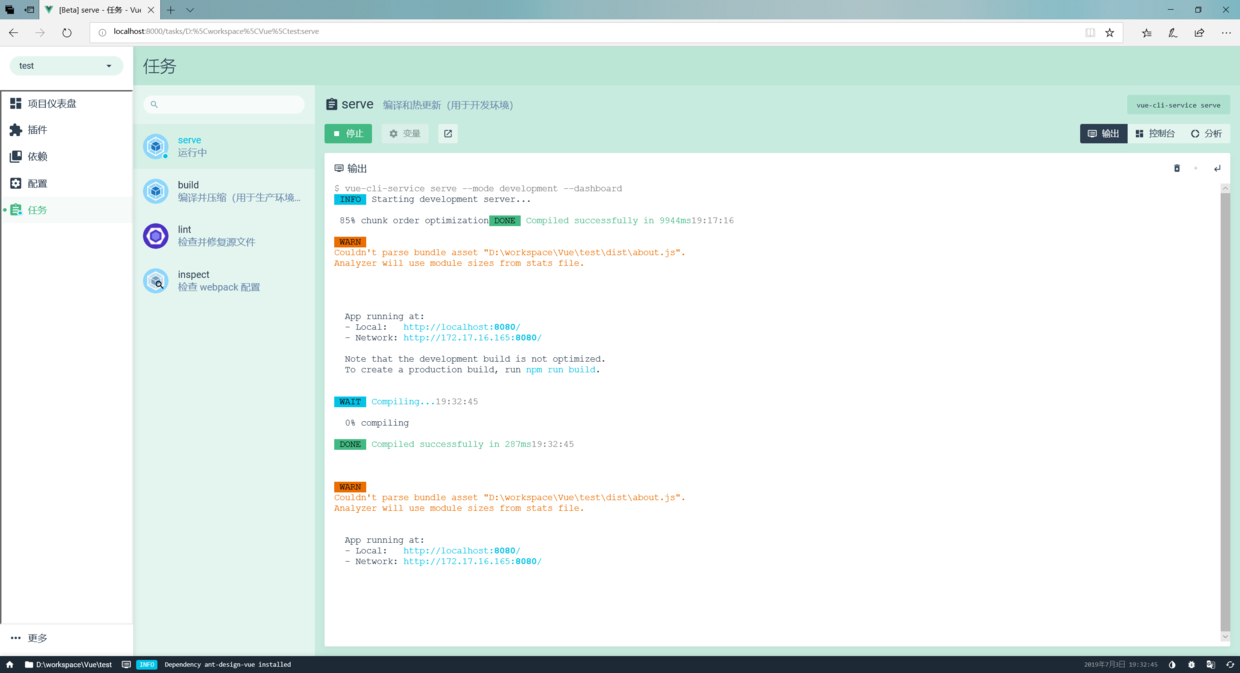
Task: Select the build task
Action: pos(224,191)
